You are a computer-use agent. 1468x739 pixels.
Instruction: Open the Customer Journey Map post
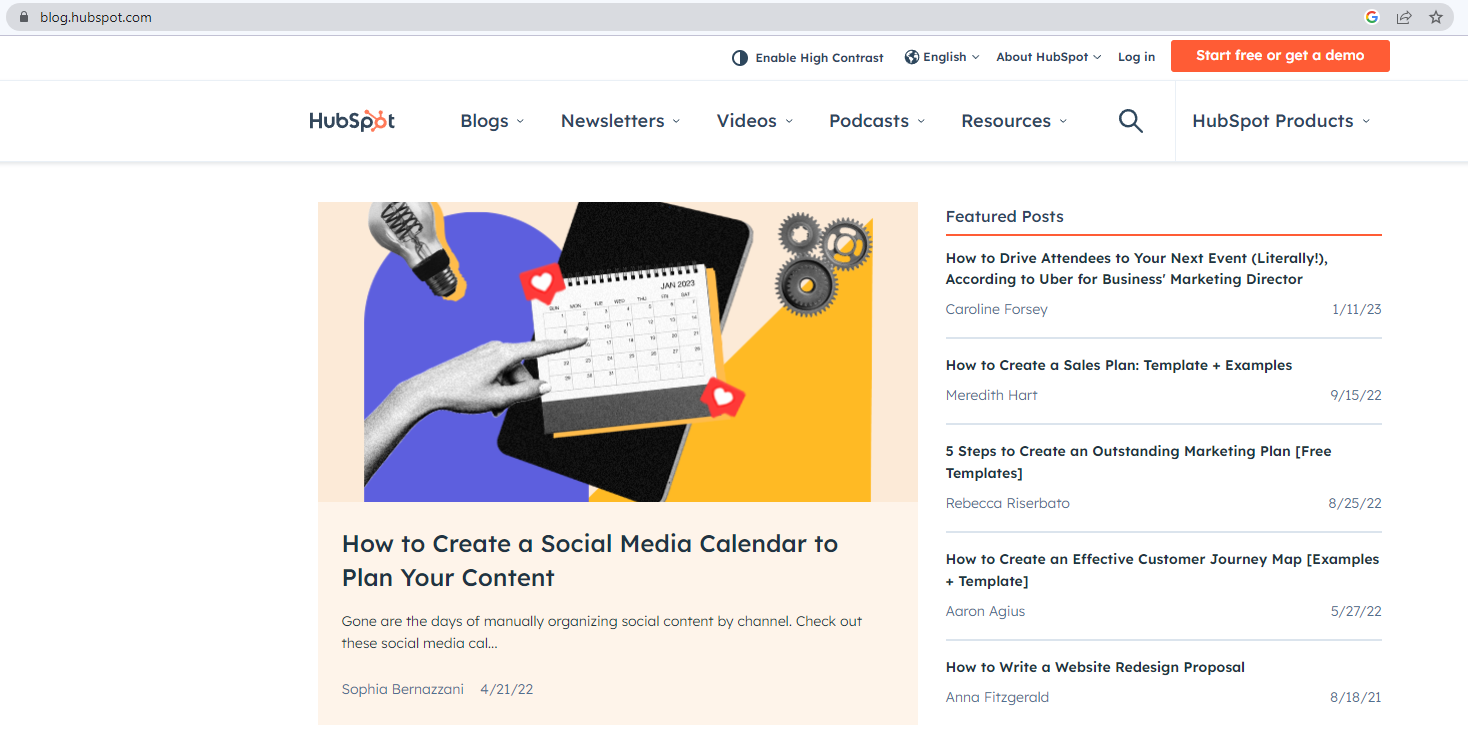pyautogui.click(x=1163, y=570)
